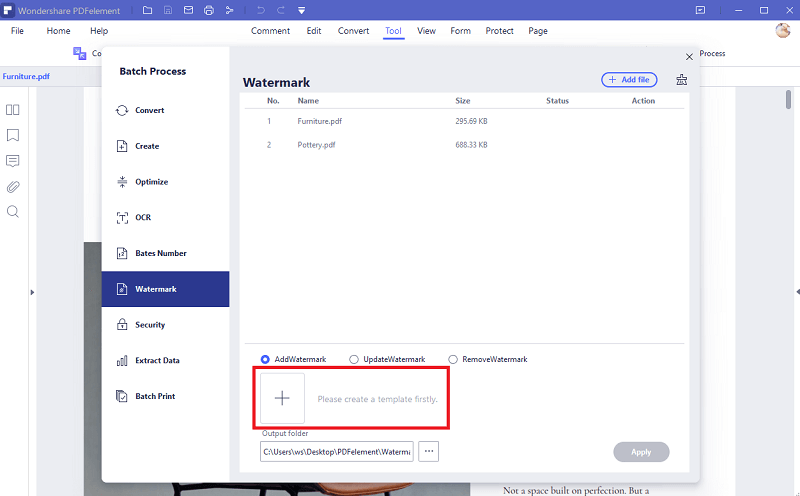The image size is (800, 496).
Task: Click the Wondershare PDFelement logo icon
Action: [x=8, y=10]
